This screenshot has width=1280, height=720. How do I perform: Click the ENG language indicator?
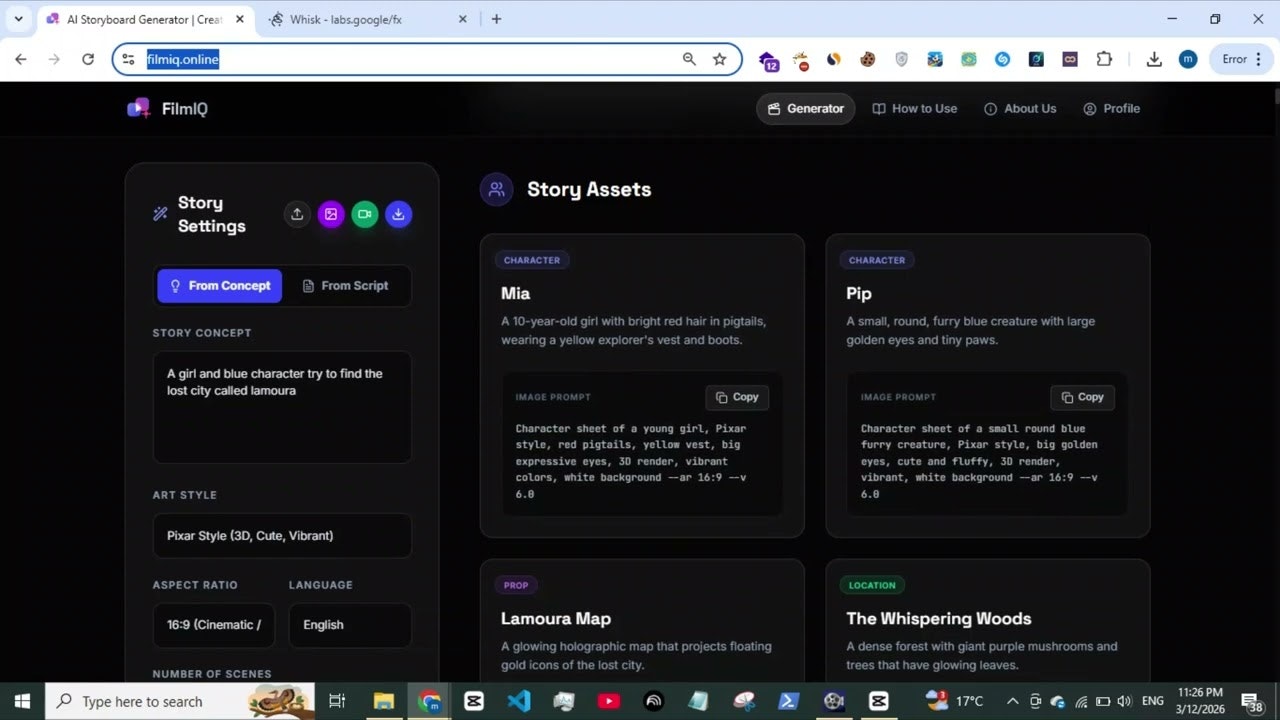coord(1152,701)
